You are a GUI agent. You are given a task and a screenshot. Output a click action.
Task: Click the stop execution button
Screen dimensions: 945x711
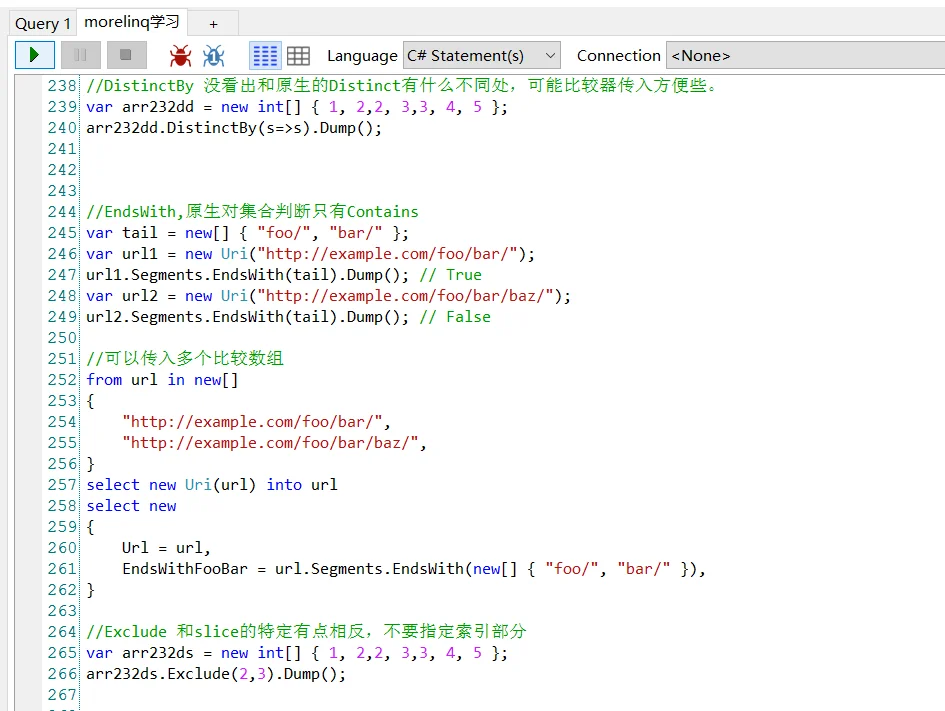(x=127, y=55)
